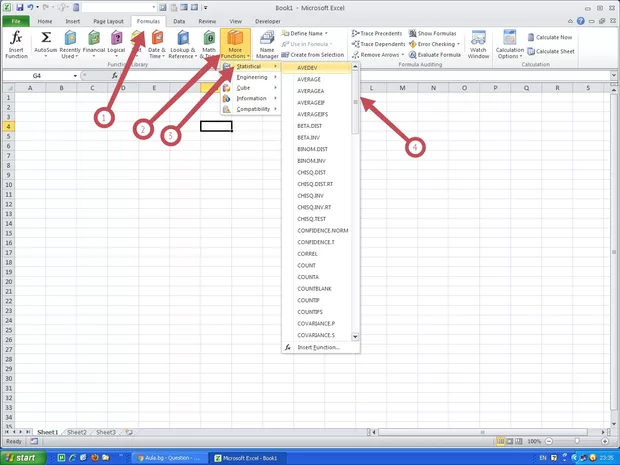Click Calculate Now
620x465 pixels.
(x=550, y=37)
